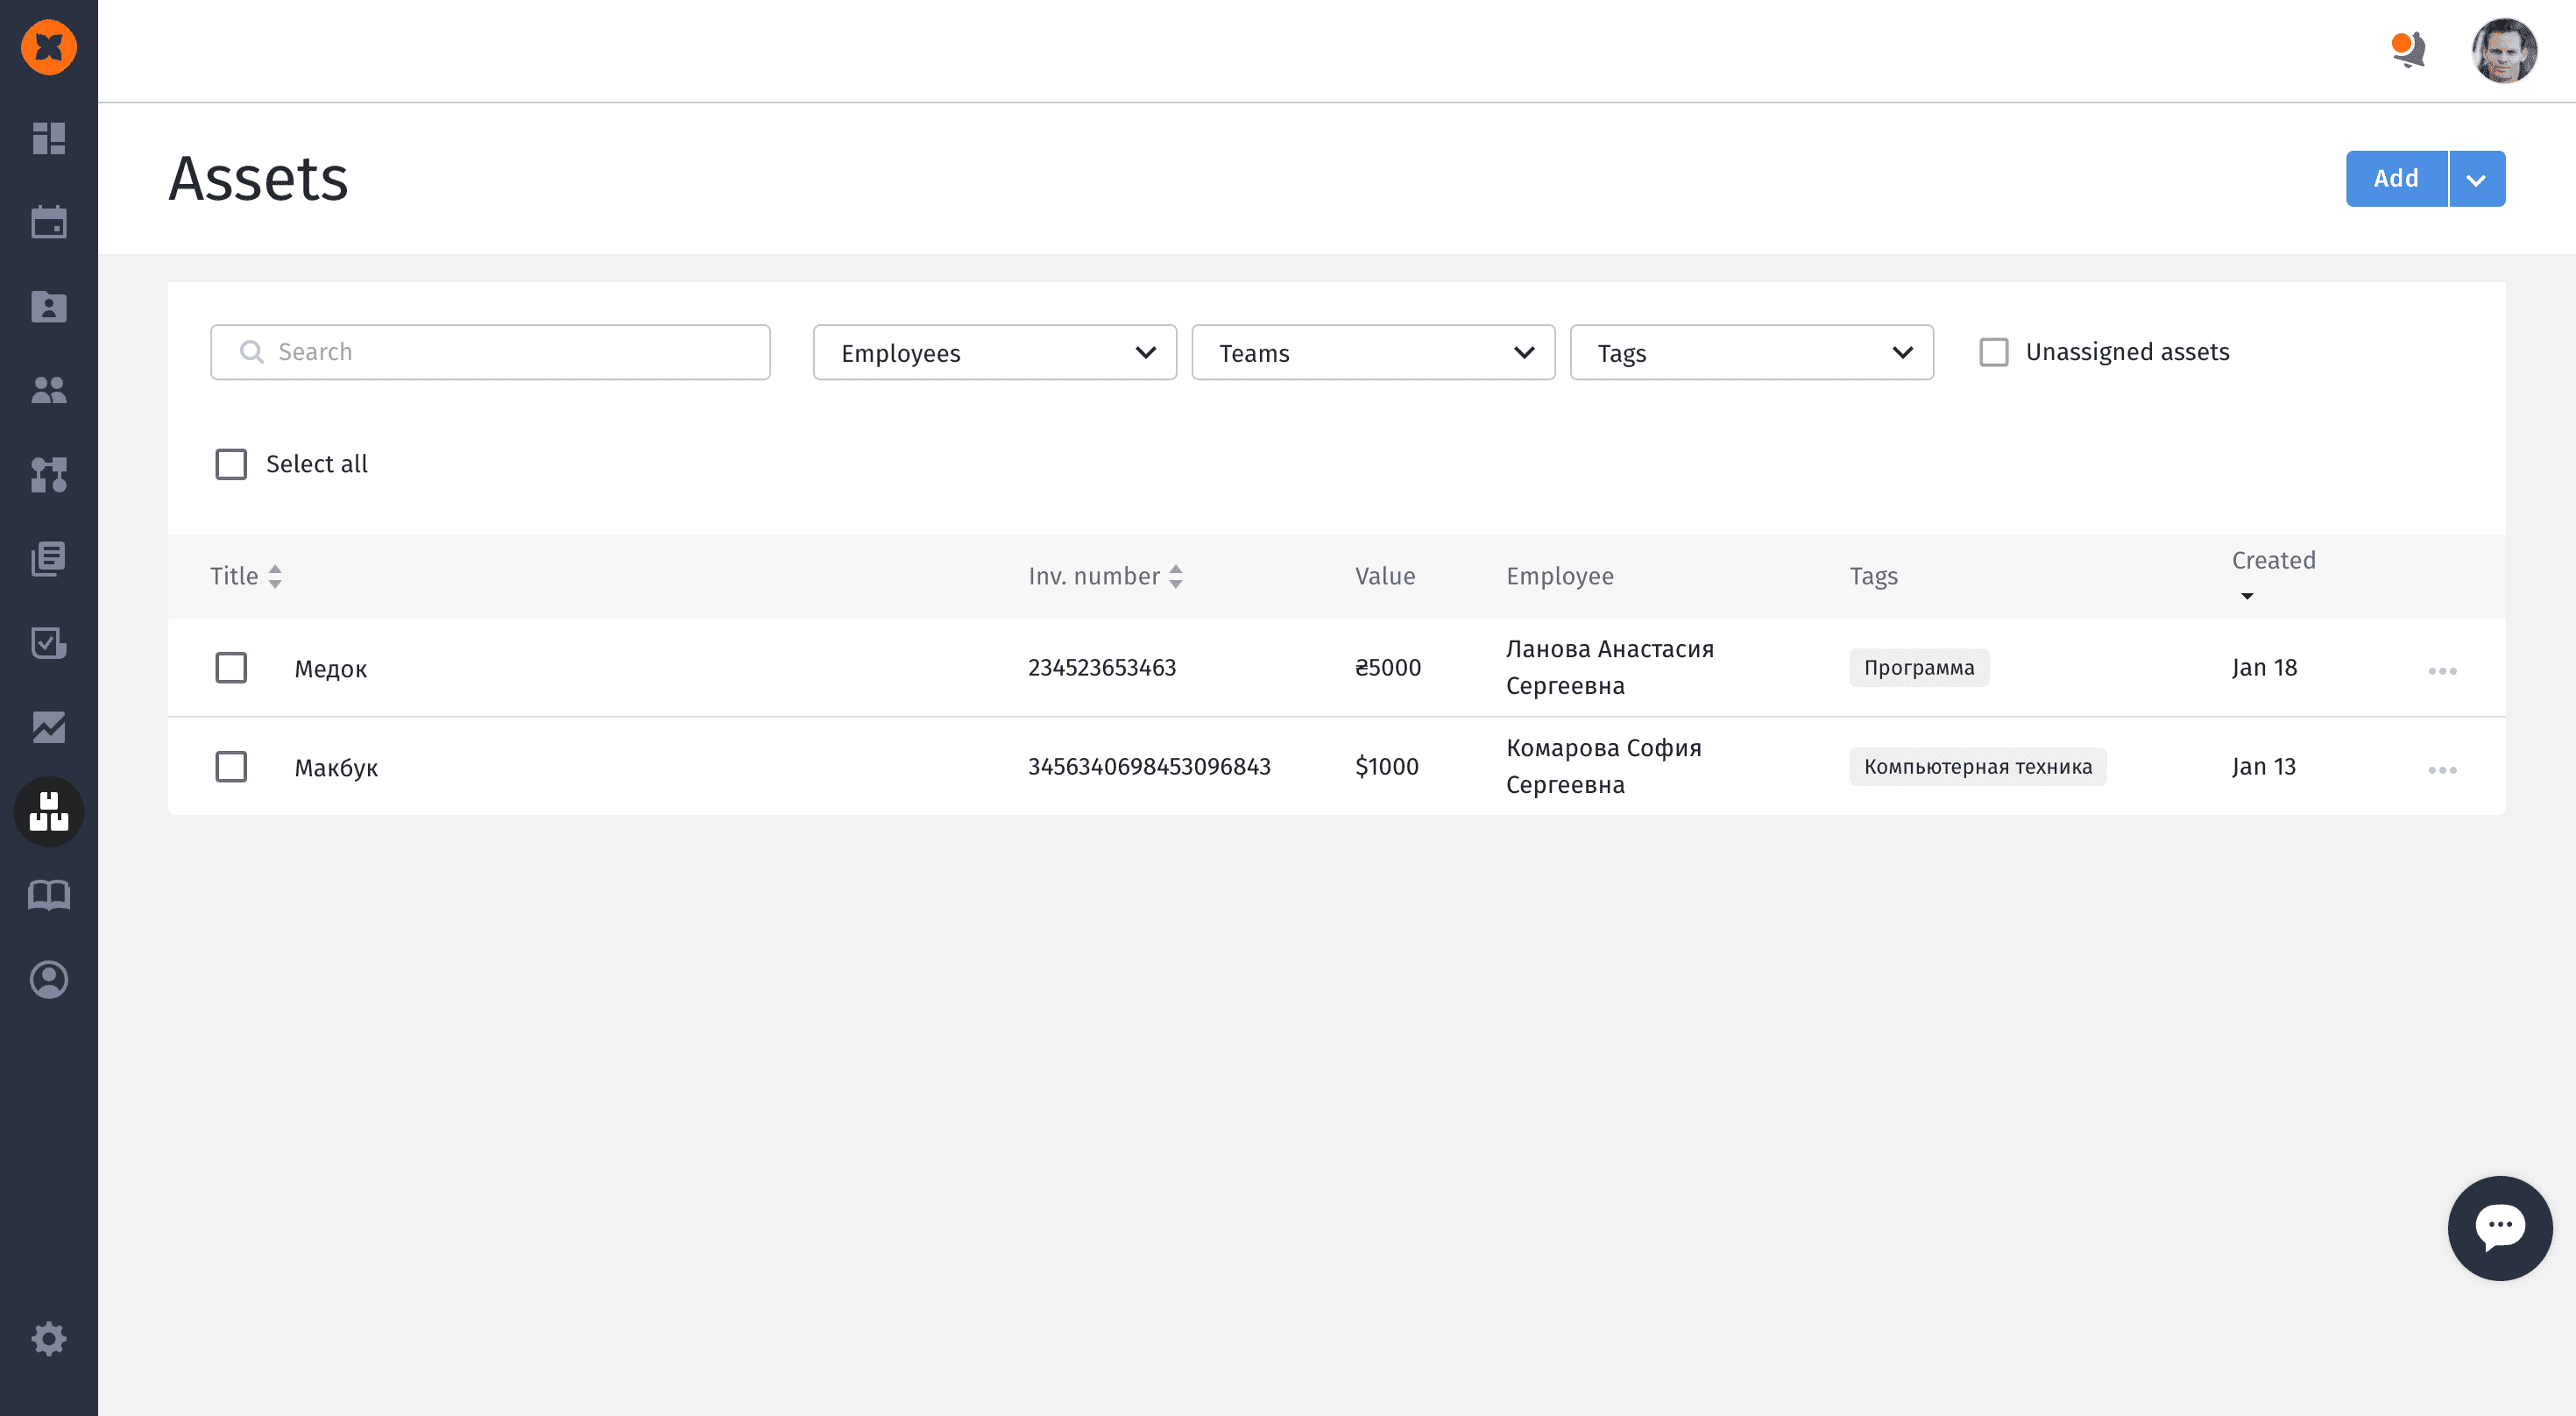The height and width of the screenshot is (1416, 2576).
Task: Click the Add asset button
Action: pyautogui.click(x=2396, y=179)
